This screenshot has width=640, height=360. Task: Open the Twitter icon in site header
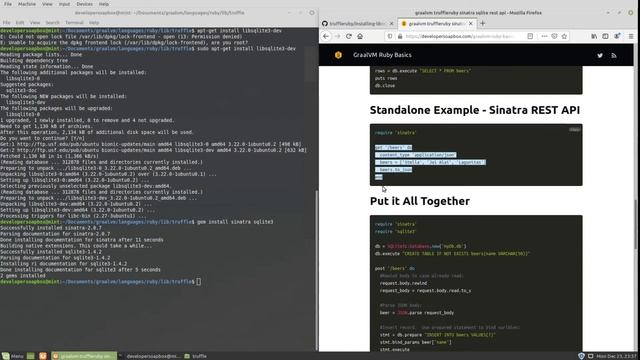pos(600,56)
